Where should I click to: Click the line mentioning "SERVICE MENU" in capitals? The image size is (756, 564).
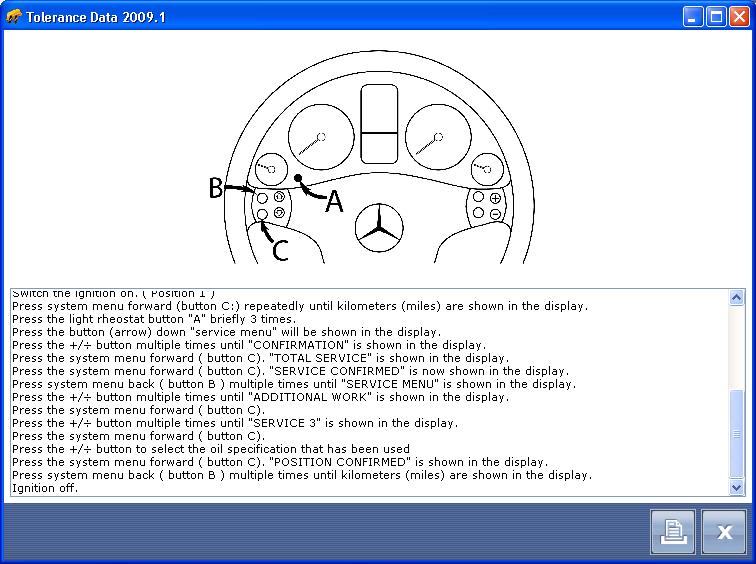tap(294, 384)
